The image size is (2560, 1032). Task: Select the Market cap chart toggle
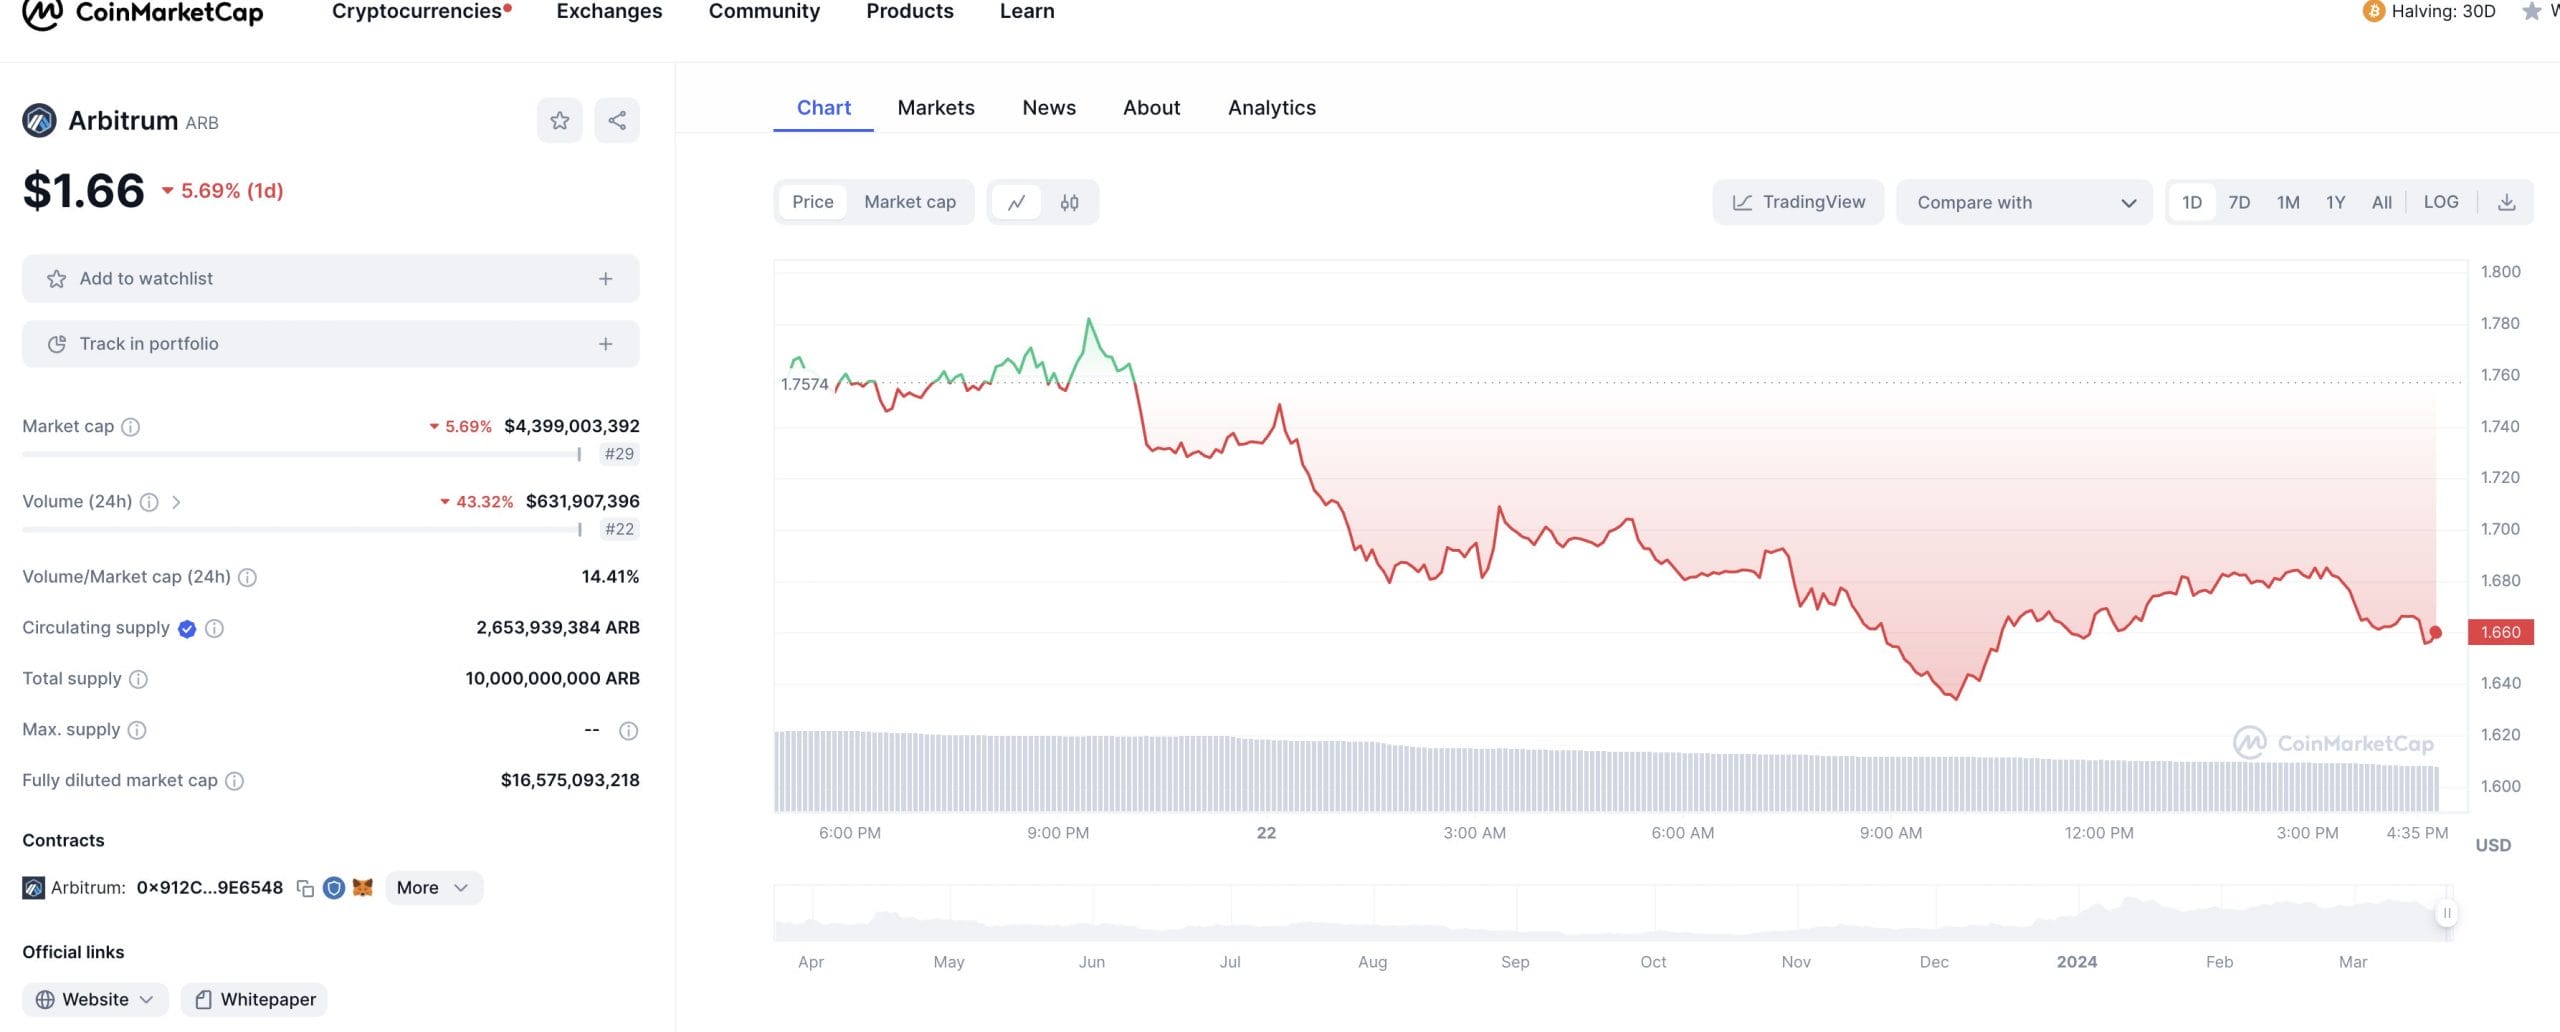(x=909, y=201)
